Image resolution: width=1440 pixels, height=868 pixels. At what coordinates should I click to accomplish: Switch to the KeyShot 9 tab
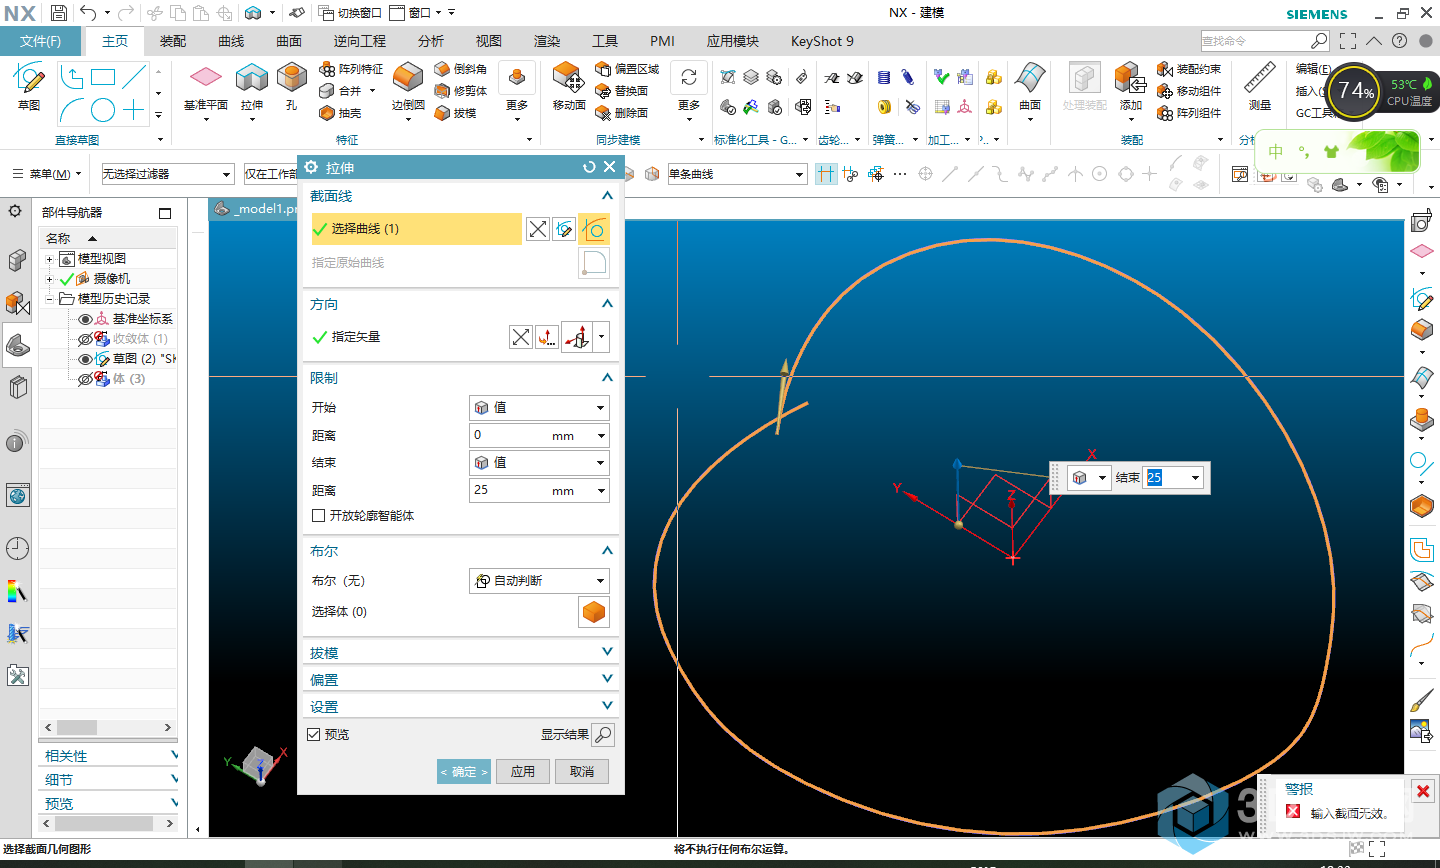(x=822, y=41)
